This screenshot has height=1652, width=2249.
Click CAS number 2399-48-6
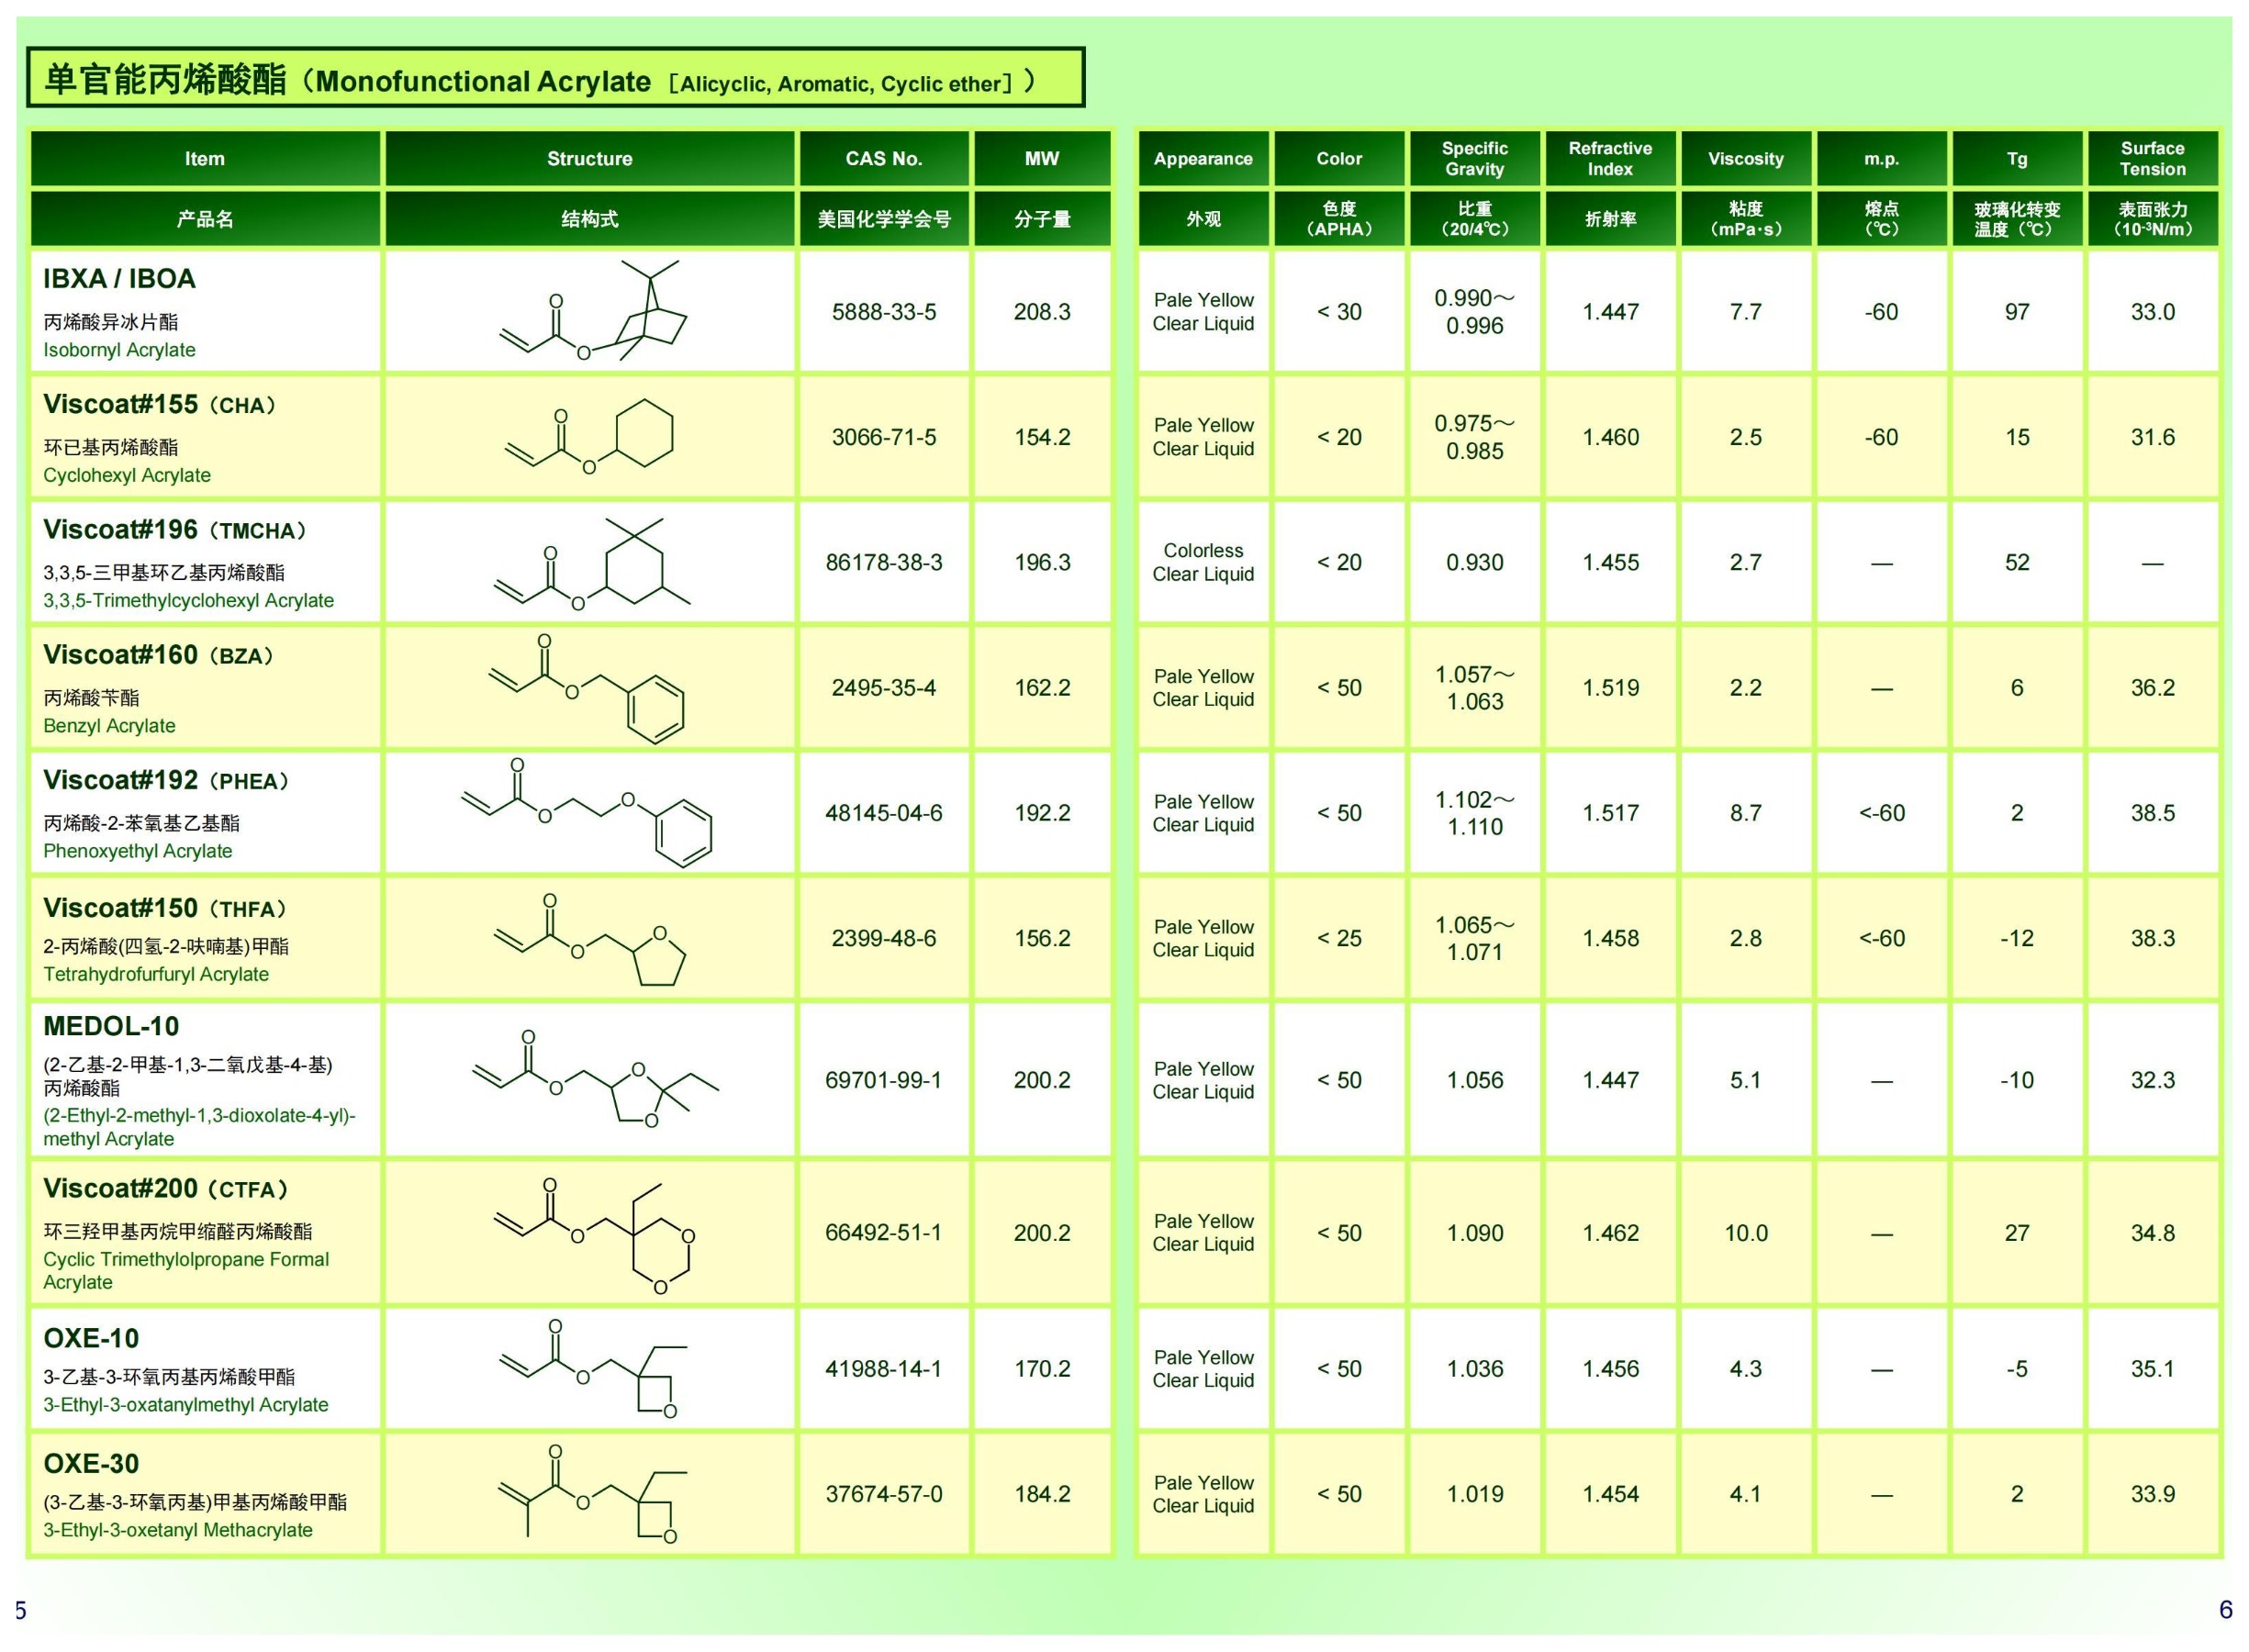pos(884,938)
